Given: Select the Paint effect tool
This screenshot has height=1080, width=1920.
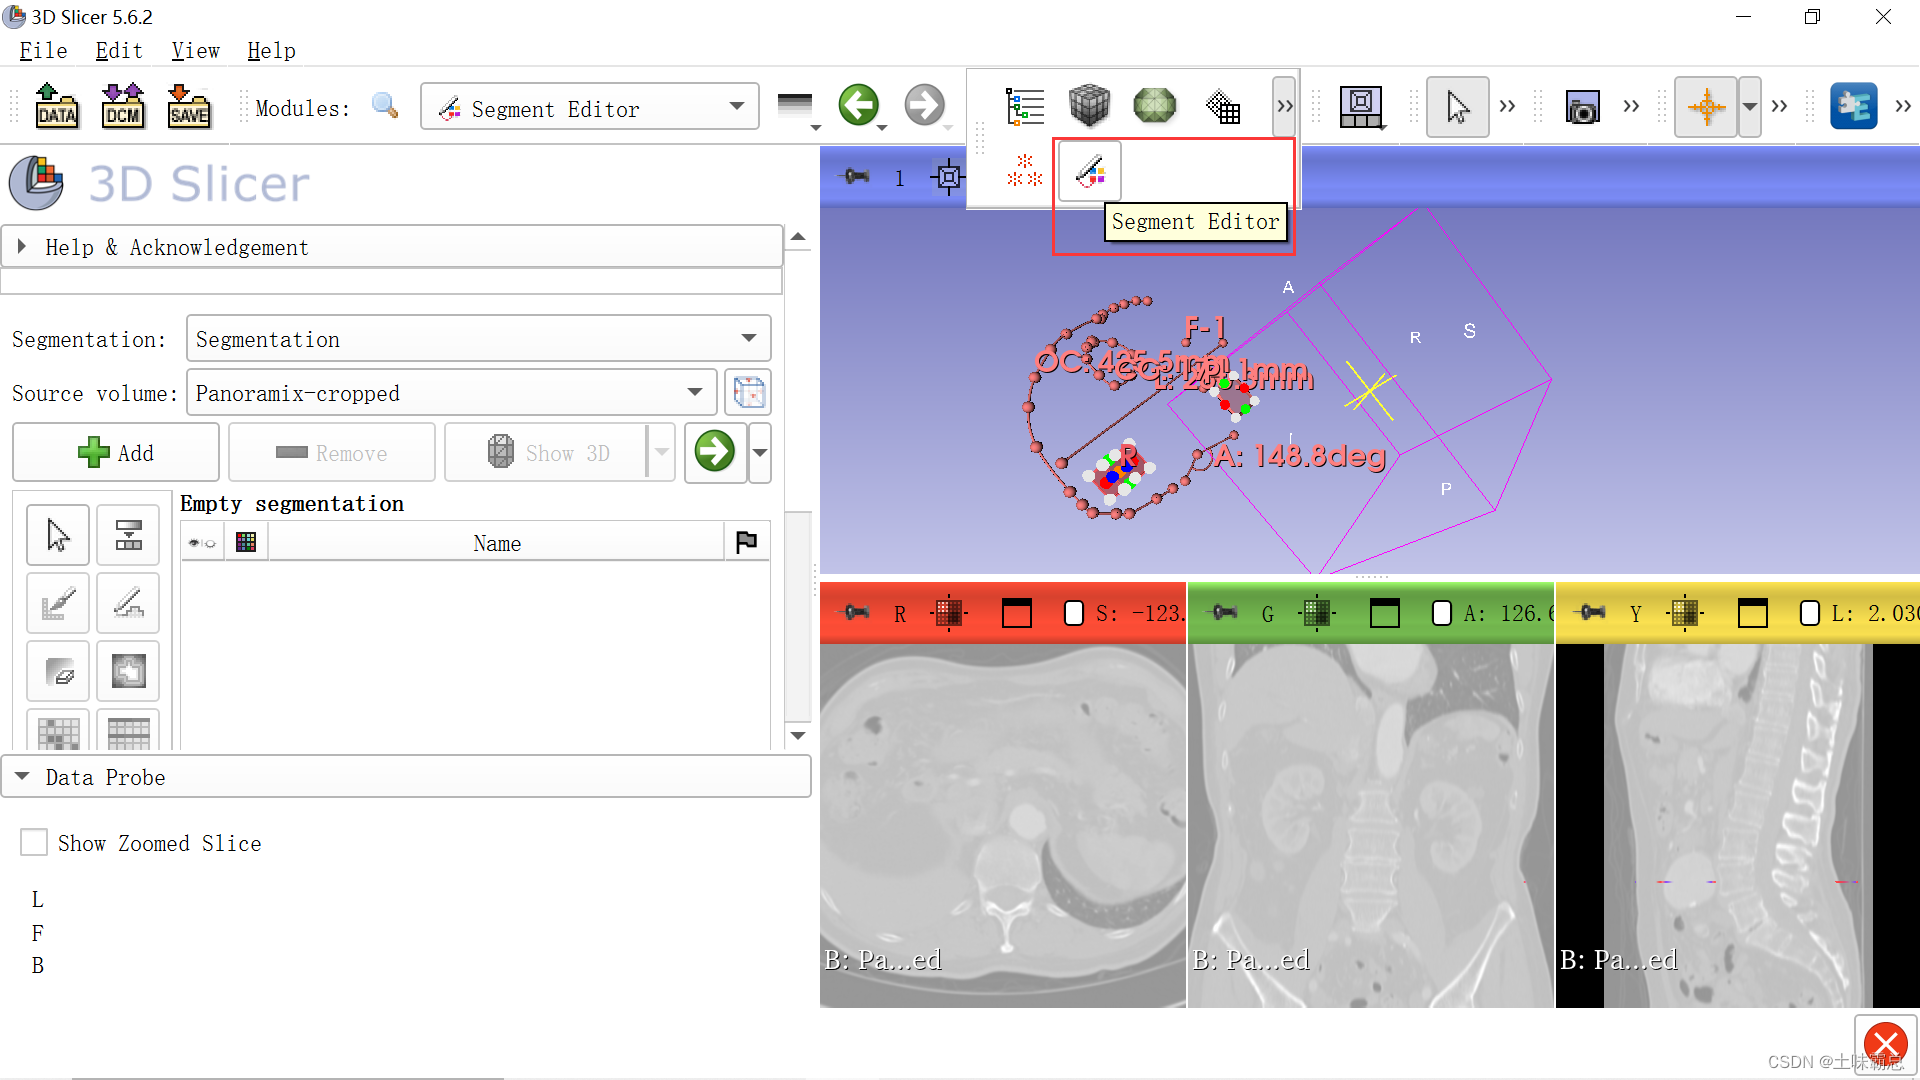Looking at the screenshot, I should pyautogui.click(x=58, y=603).
